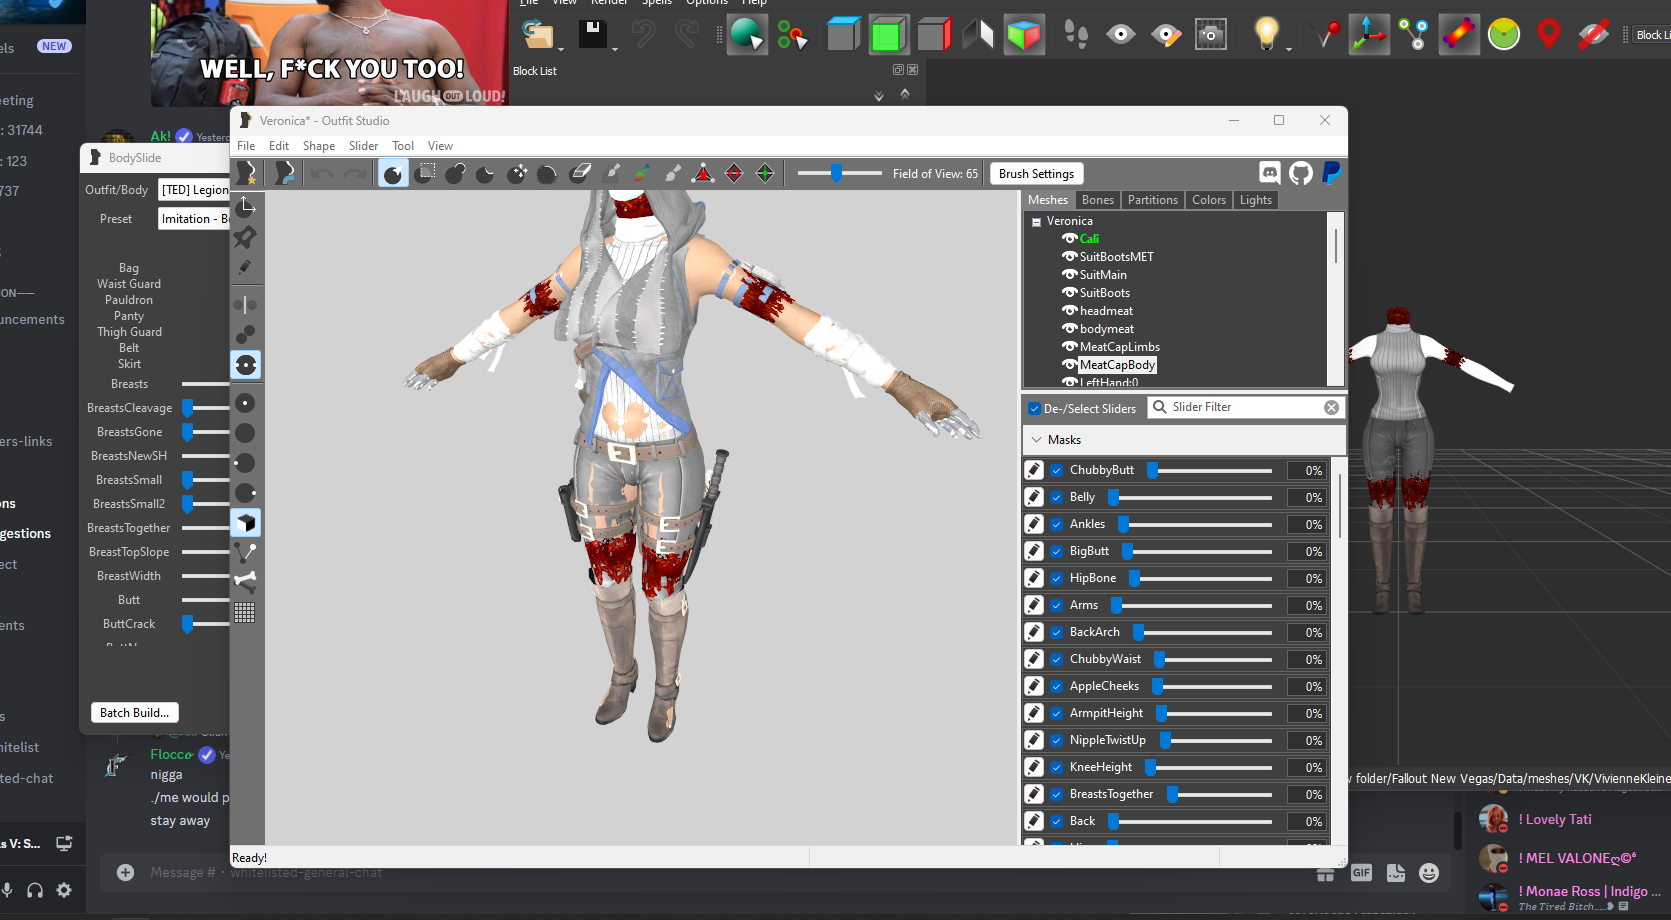This screenshot has height=920, width=1671.
Task: Click the Brush Settings button
Action: 1036,174
